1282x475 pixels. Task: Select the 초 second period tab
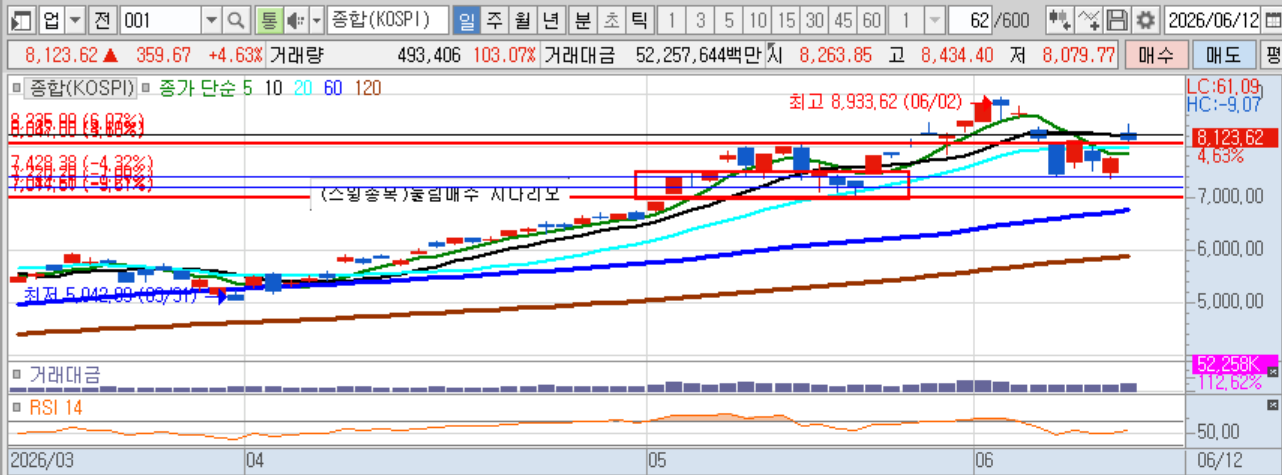coord(610,20)
